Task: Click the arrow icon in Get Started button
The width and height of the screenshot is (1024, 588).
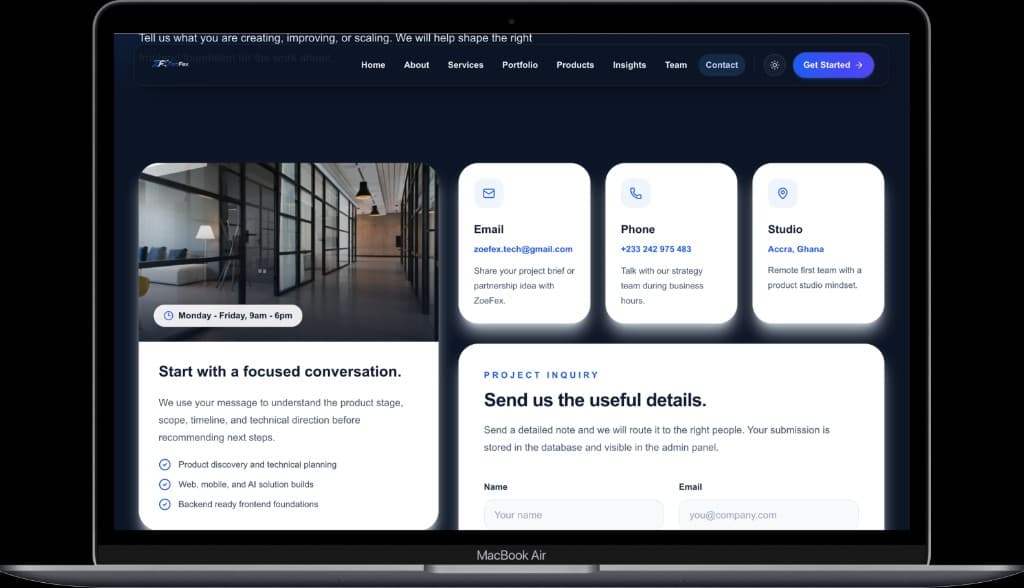Action: pyautogui.click(x=859, y=65)
